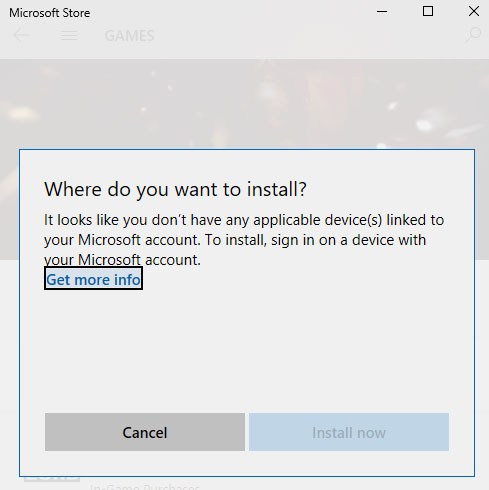Go back using the back arrow icon
This screenshot has height=490, width=489.
click(x=21, y=35)
